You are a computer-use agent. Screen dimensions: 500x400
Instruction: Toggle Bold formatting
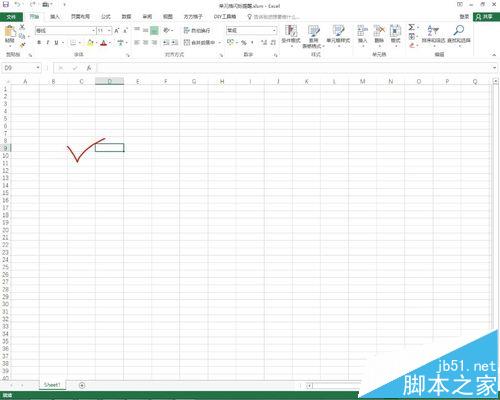click(39, 43)
